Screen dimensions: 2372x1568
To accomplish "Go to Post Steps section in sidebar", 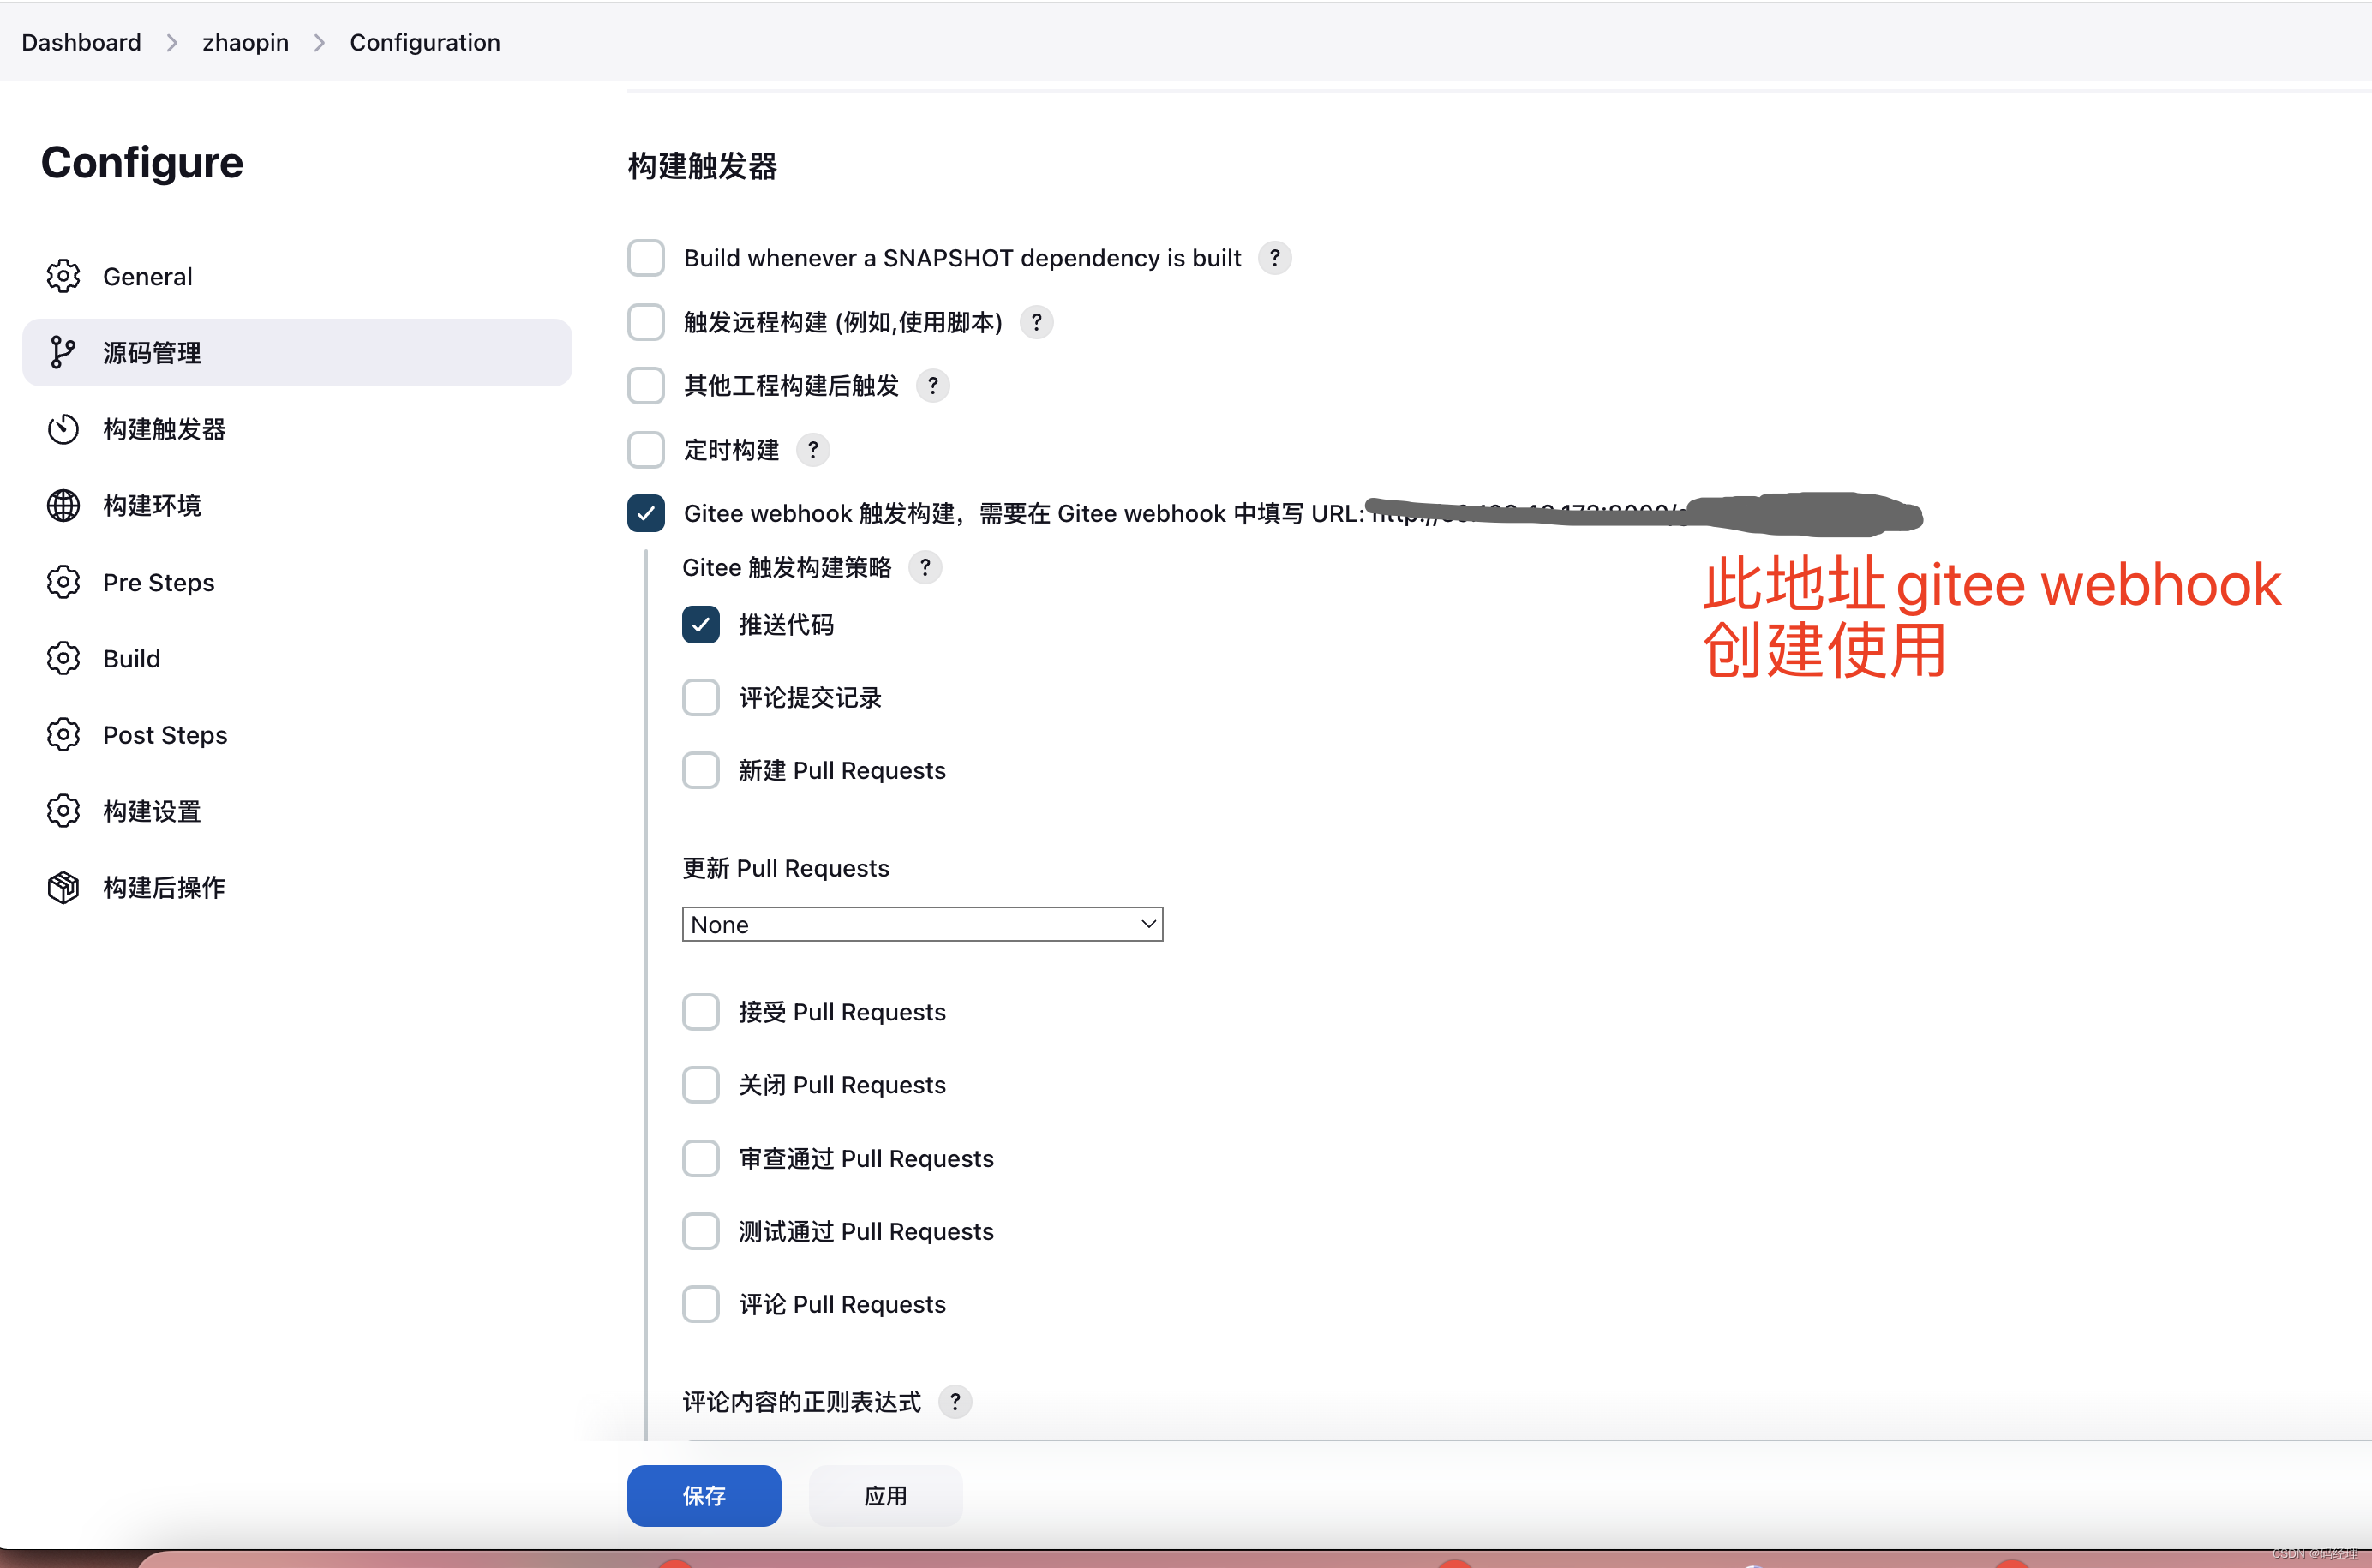I will point(297,734).
